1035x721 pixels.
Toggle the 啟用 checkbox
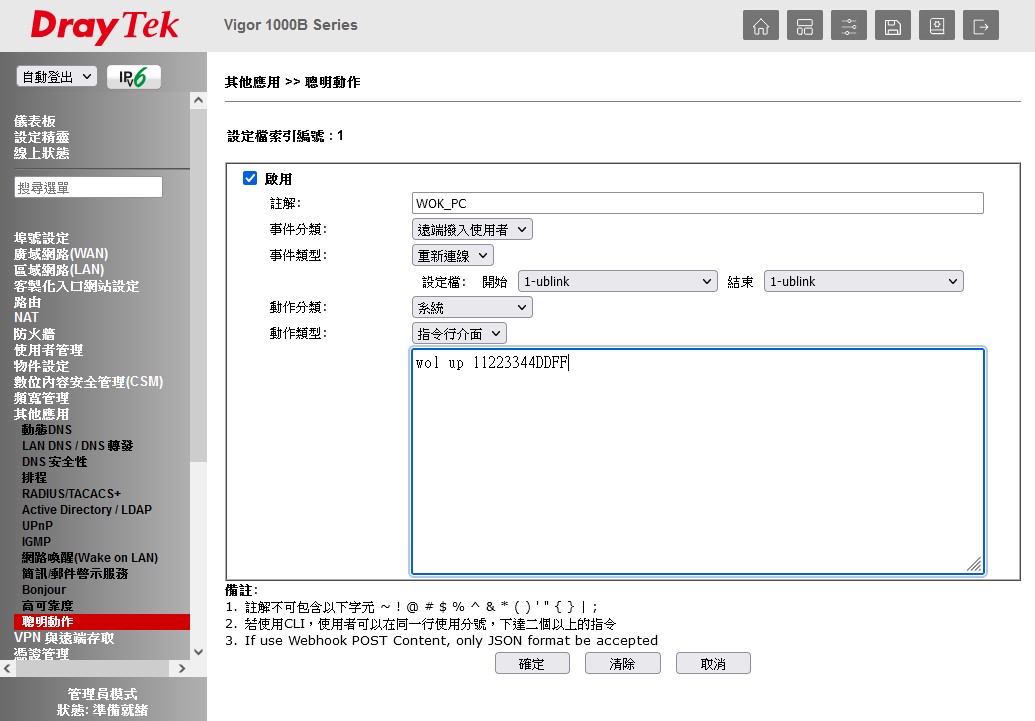coord(250,179)
